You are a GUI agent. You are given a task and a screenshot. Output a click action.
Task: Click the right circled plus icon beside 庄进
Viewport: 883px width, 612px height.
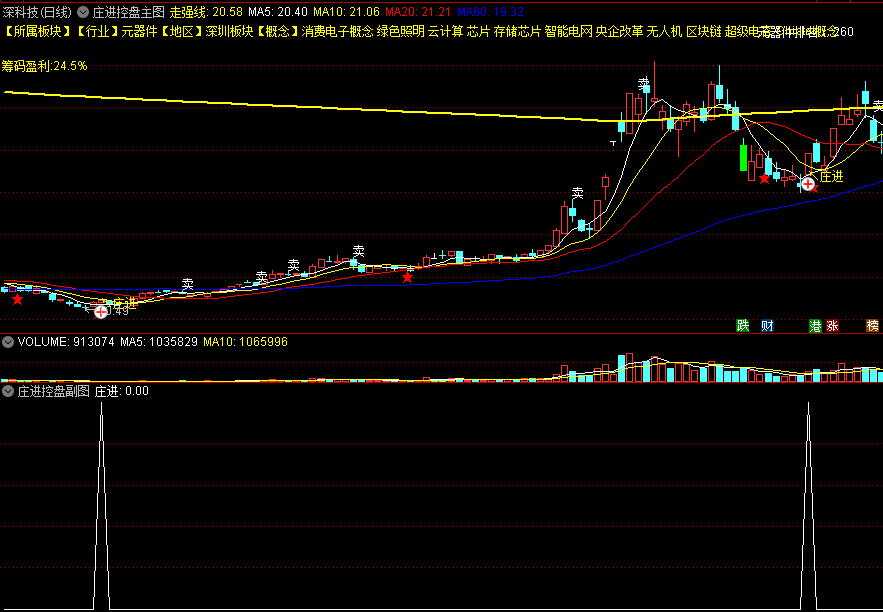[808, 184]
